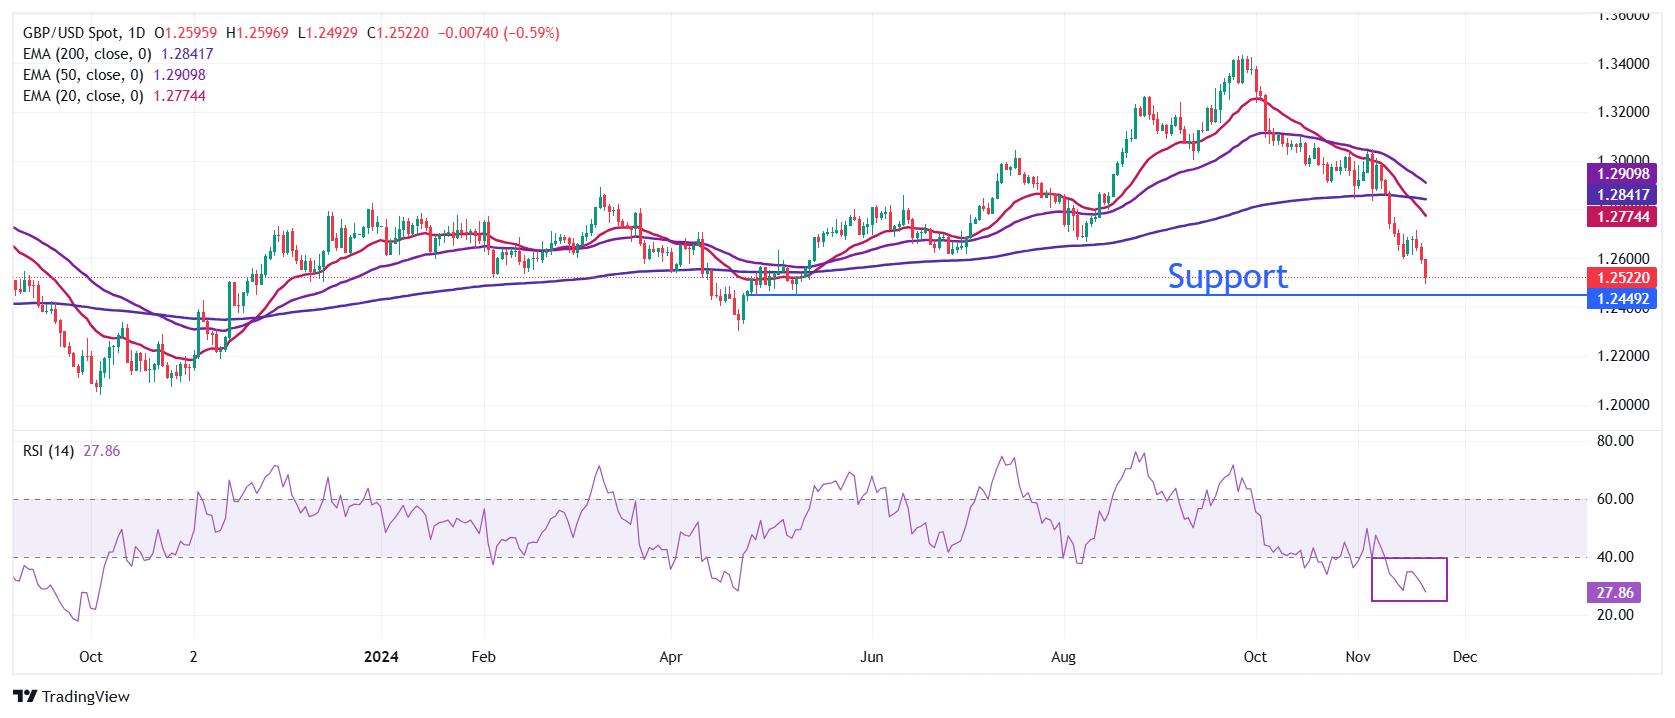Click the Oct 2024 label on time axis
The image size is (1675, 718).
pos(1255,657)
